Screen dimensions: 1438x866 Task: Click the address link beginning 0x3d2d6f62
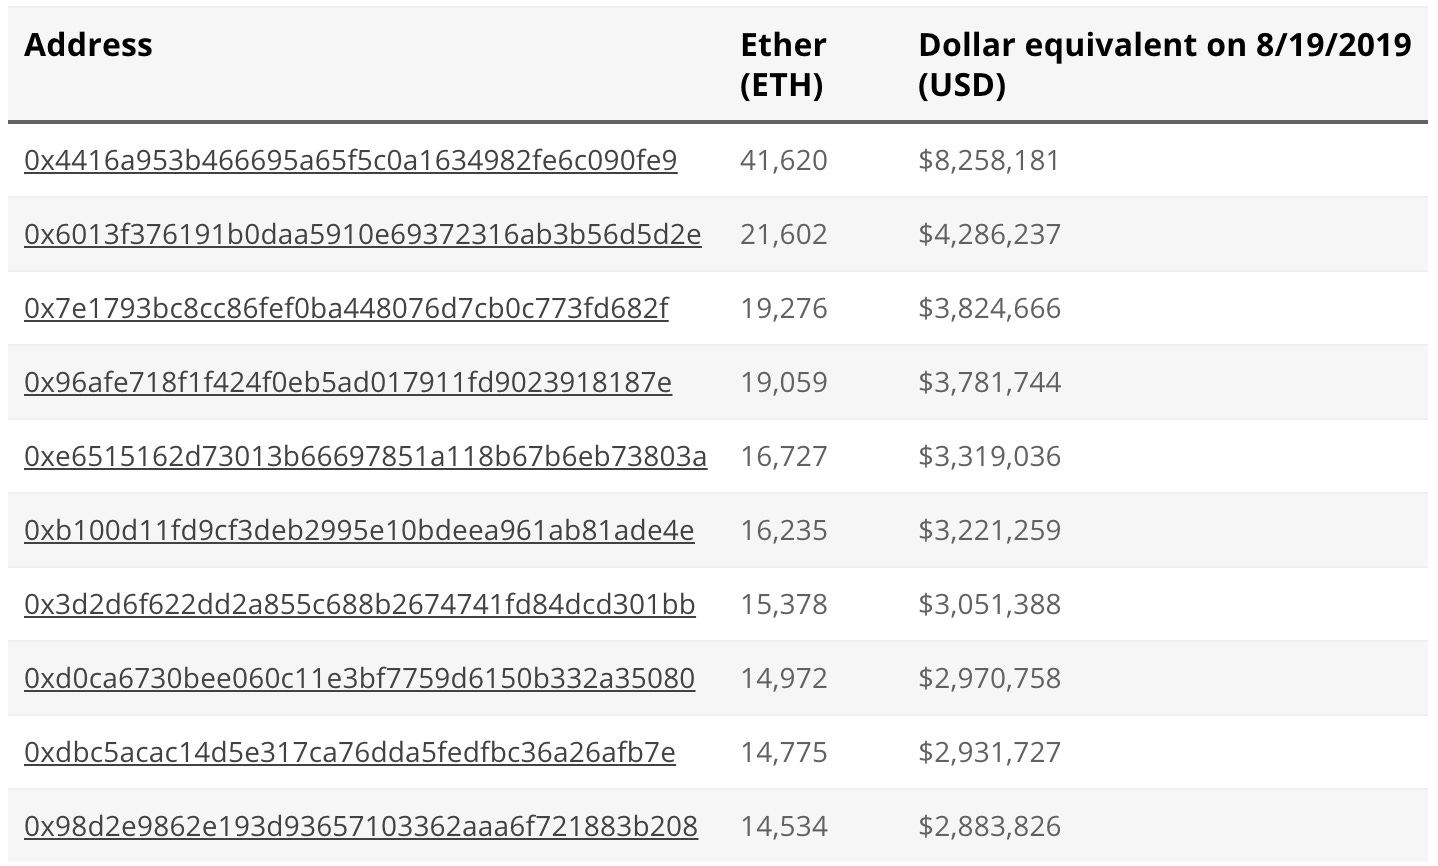point(359,605)
